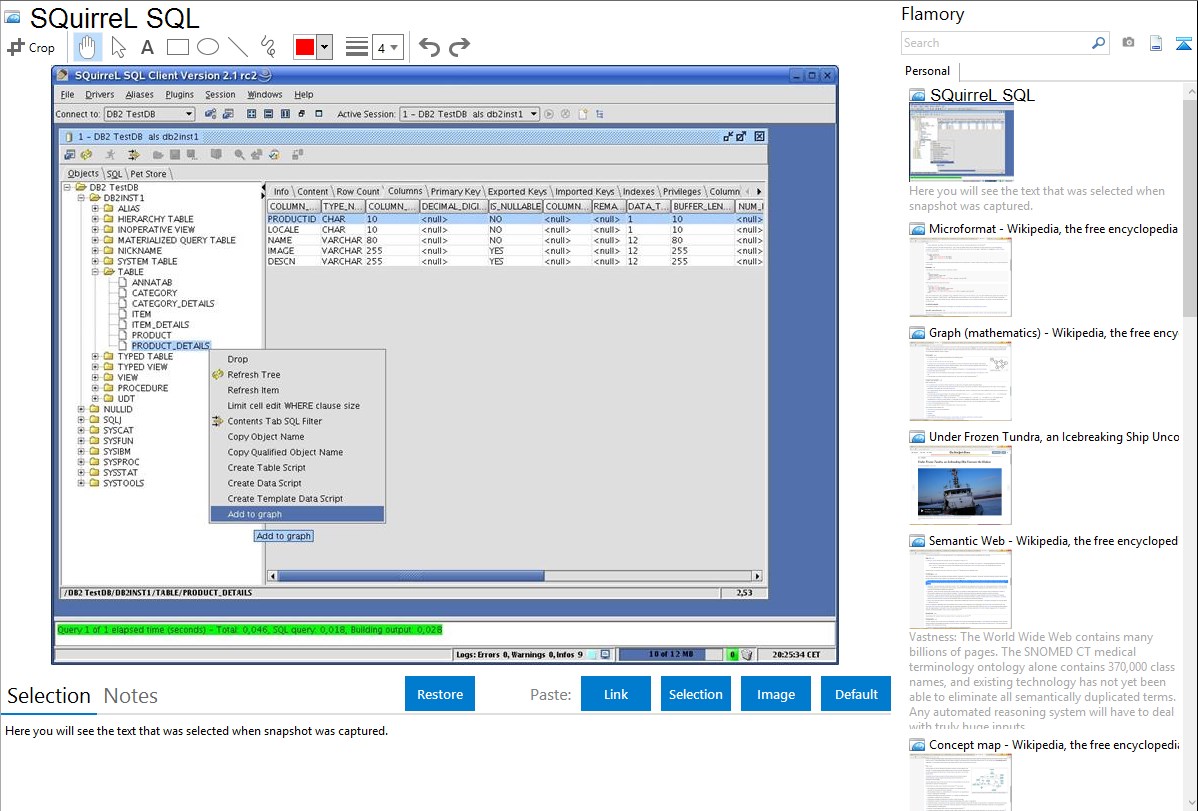Open the Drivers menu in SQuirreL
The width and height of the screenshot is (1198, 811).
point(99,95)
